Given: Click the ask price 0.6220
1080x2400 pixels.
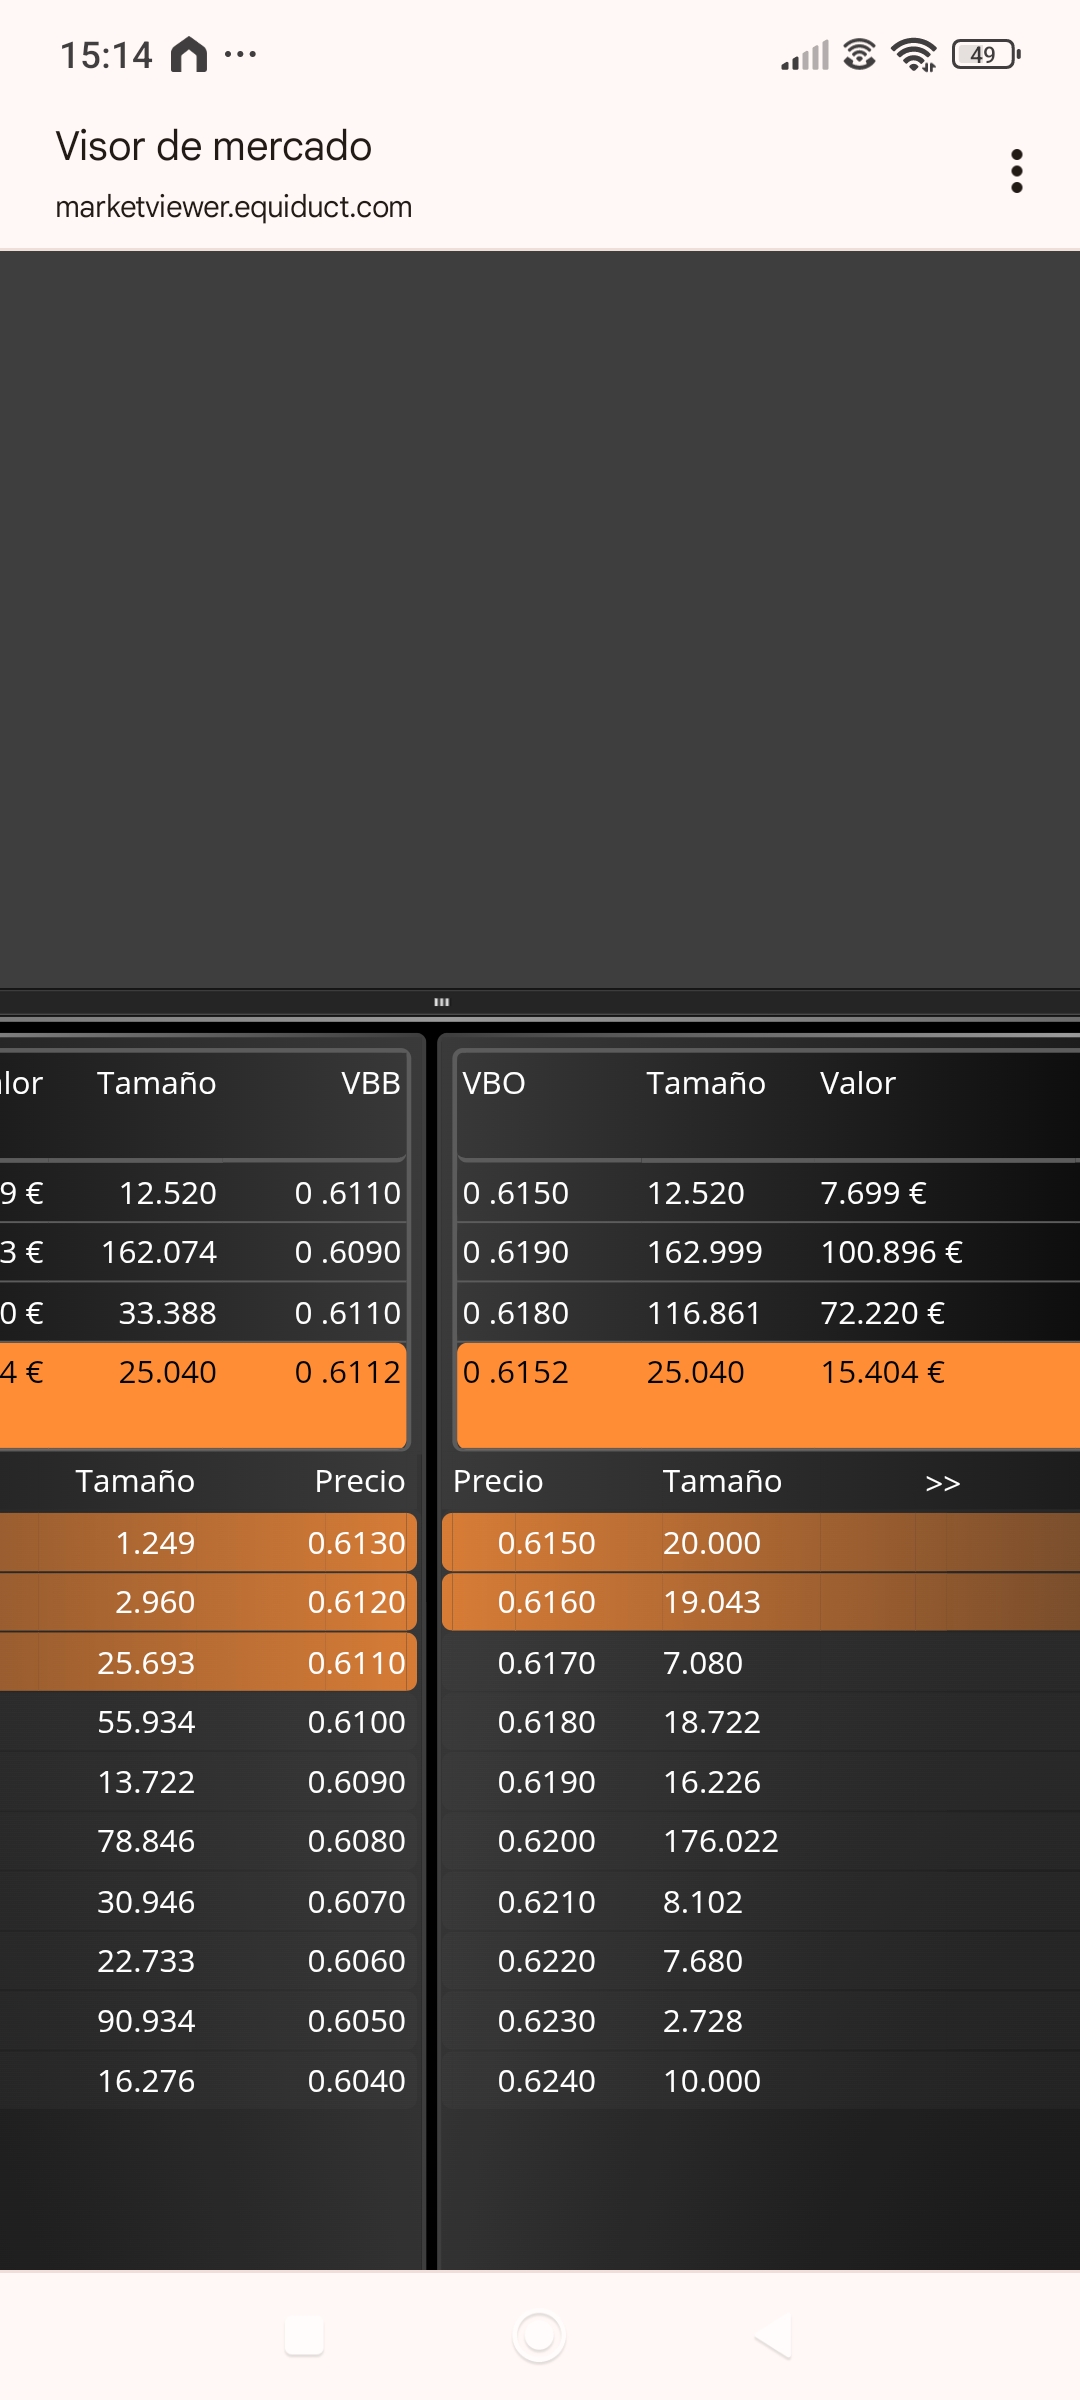Looking at the screenshot, I should (546, 1961).
